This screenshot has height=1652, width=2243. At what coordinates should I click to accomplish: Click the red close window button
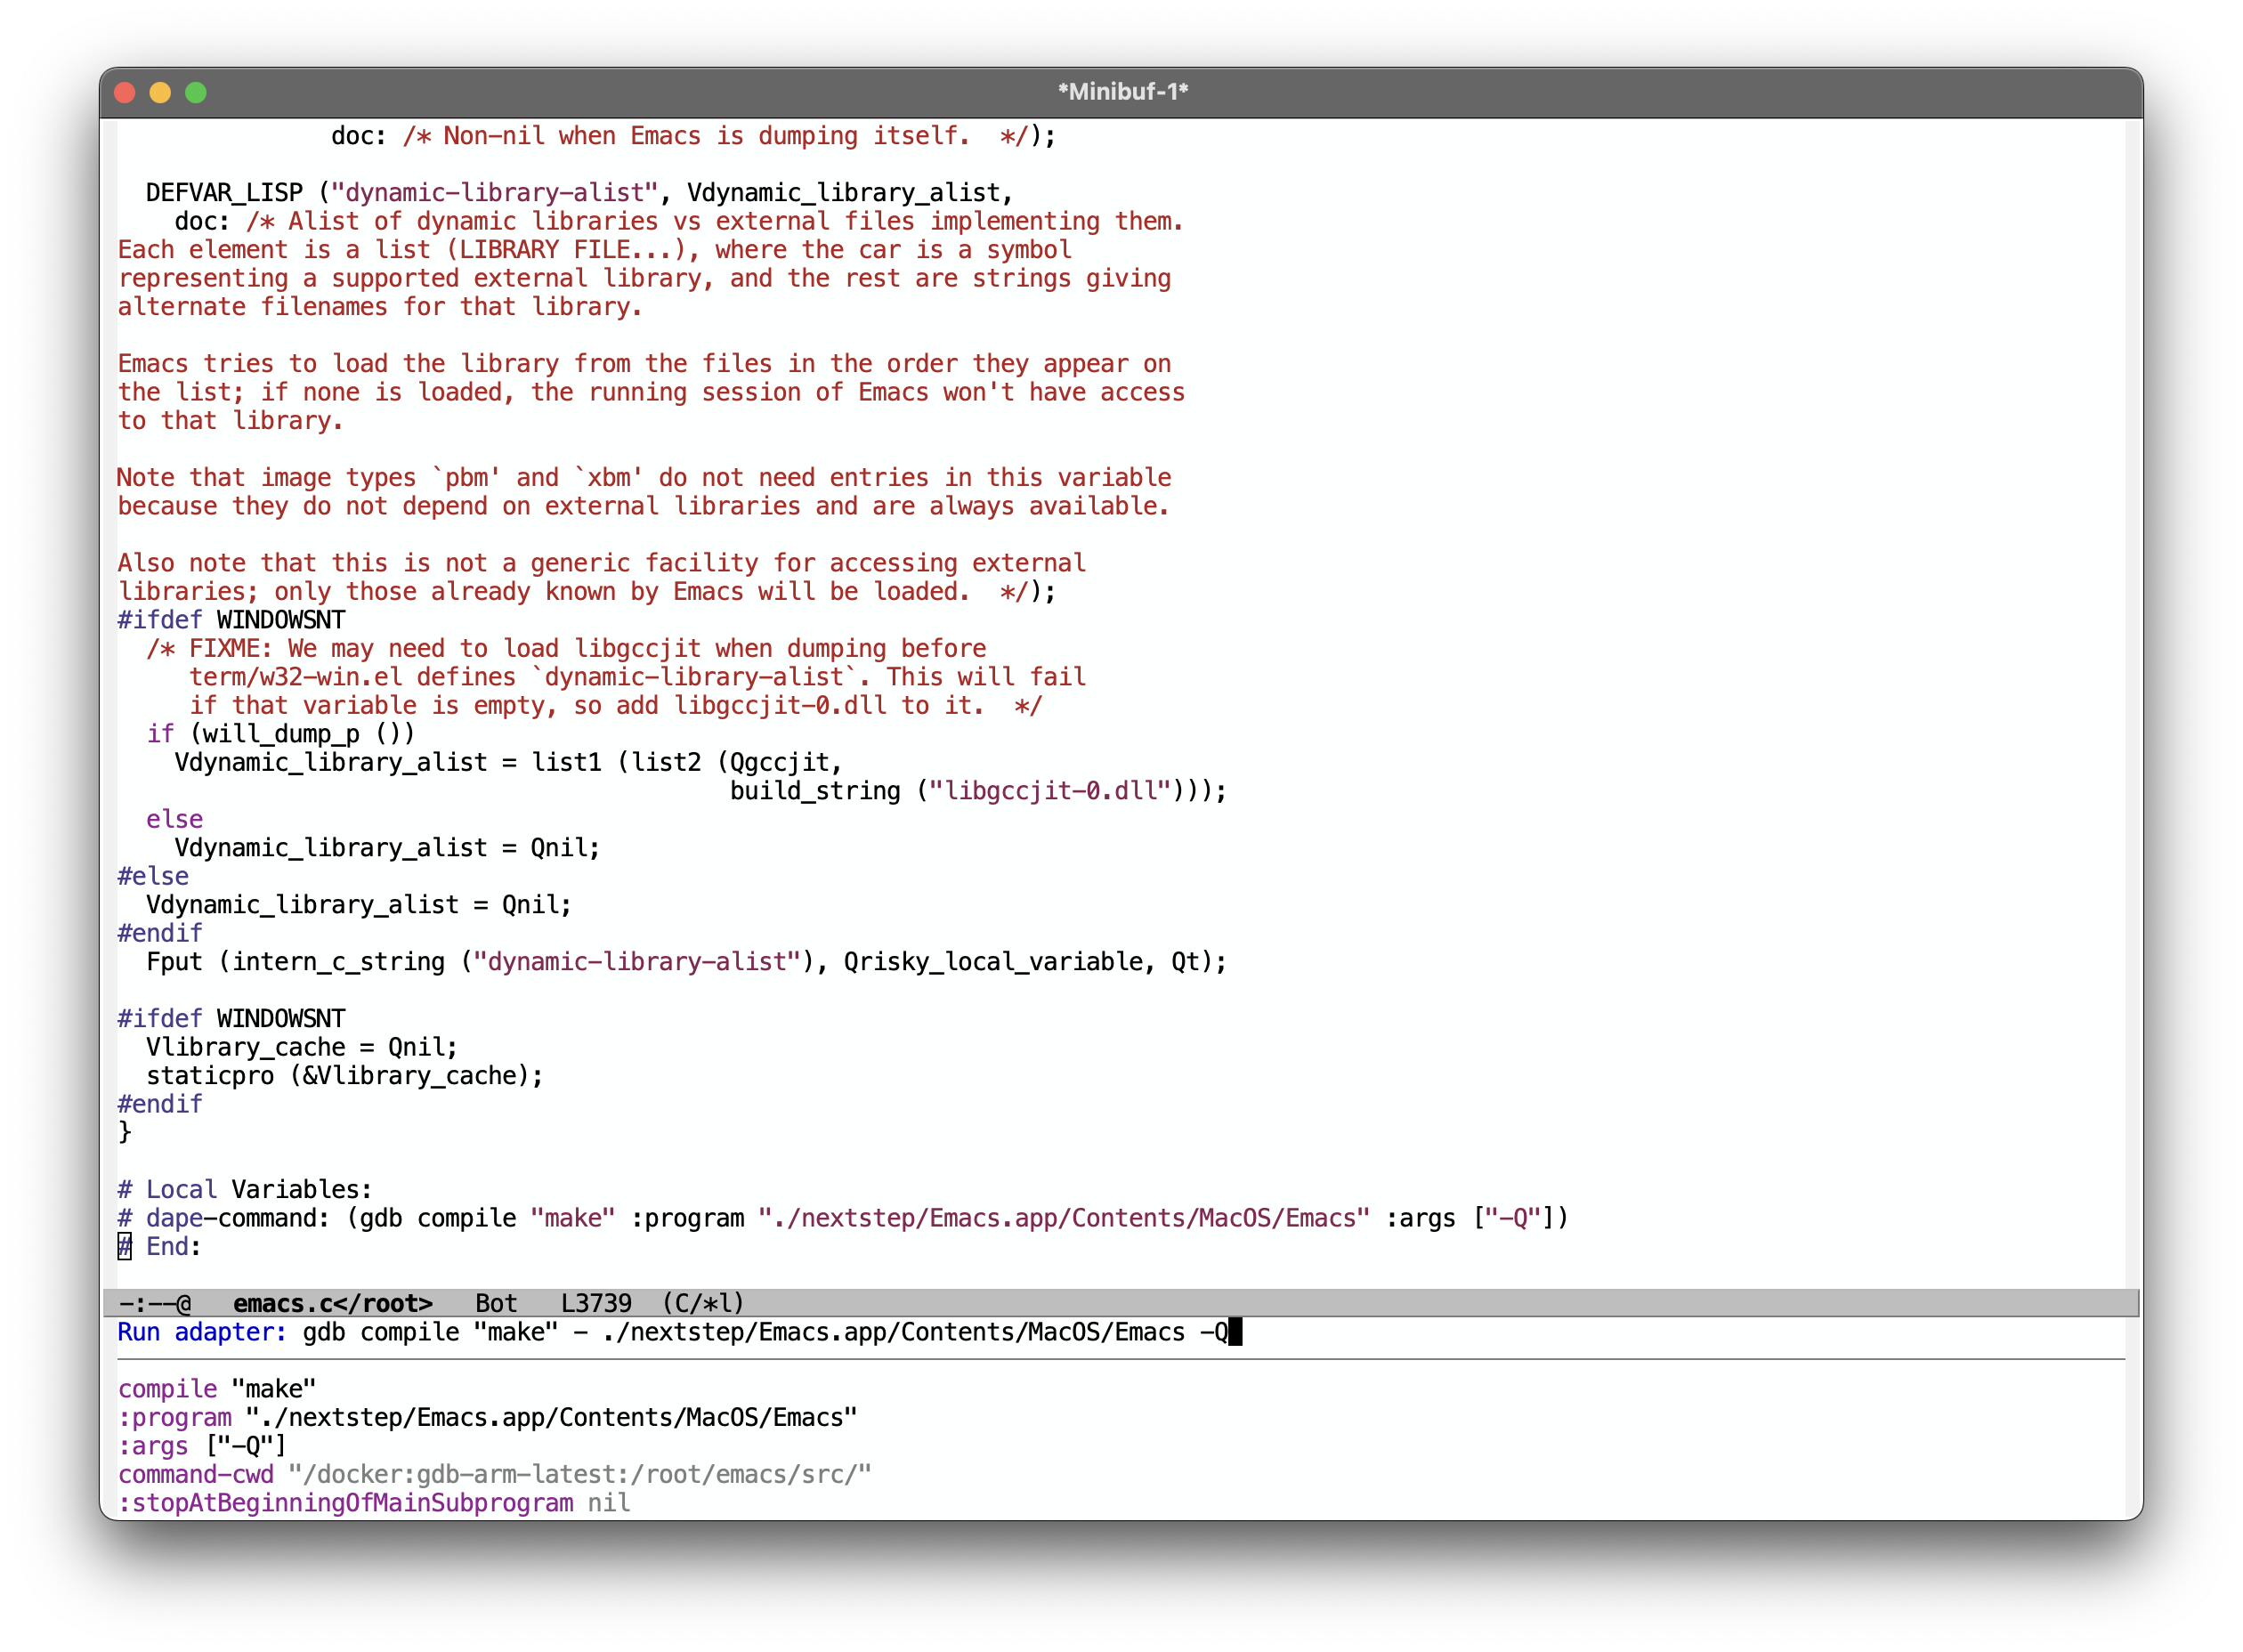pyautogui.click(x=125, y=93)
